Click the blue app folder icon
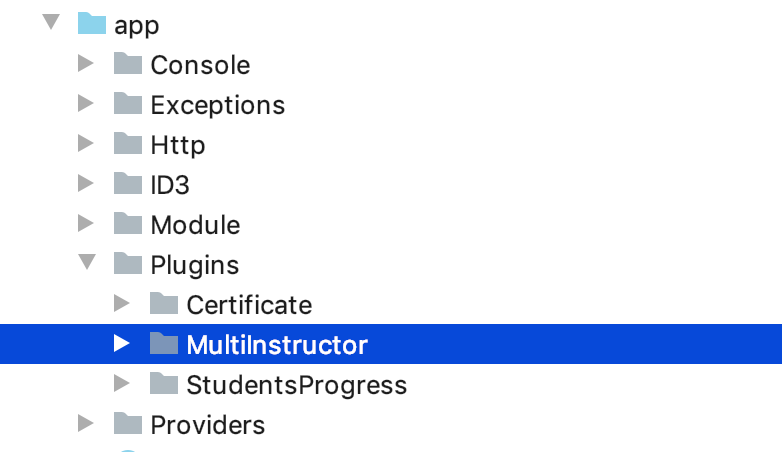 tap(92, 23)
